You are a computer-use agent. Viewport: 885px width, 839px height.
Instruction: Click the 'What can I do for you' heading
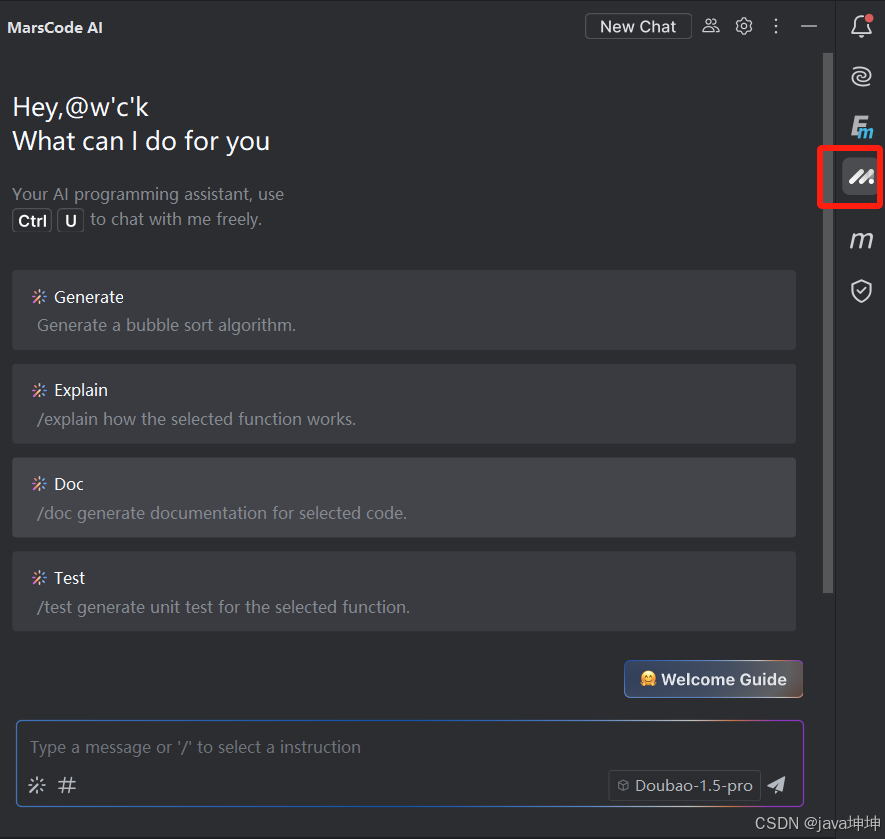pyautogui.click(x=141, y=141)
